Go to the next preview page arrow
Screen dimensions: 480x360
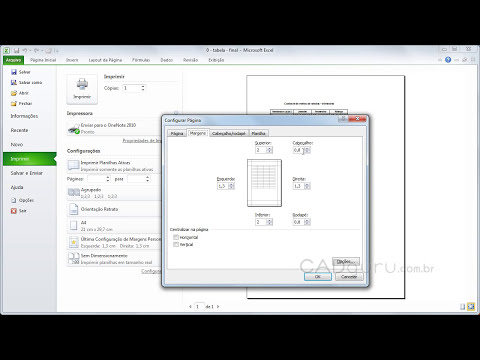(218, 307)
